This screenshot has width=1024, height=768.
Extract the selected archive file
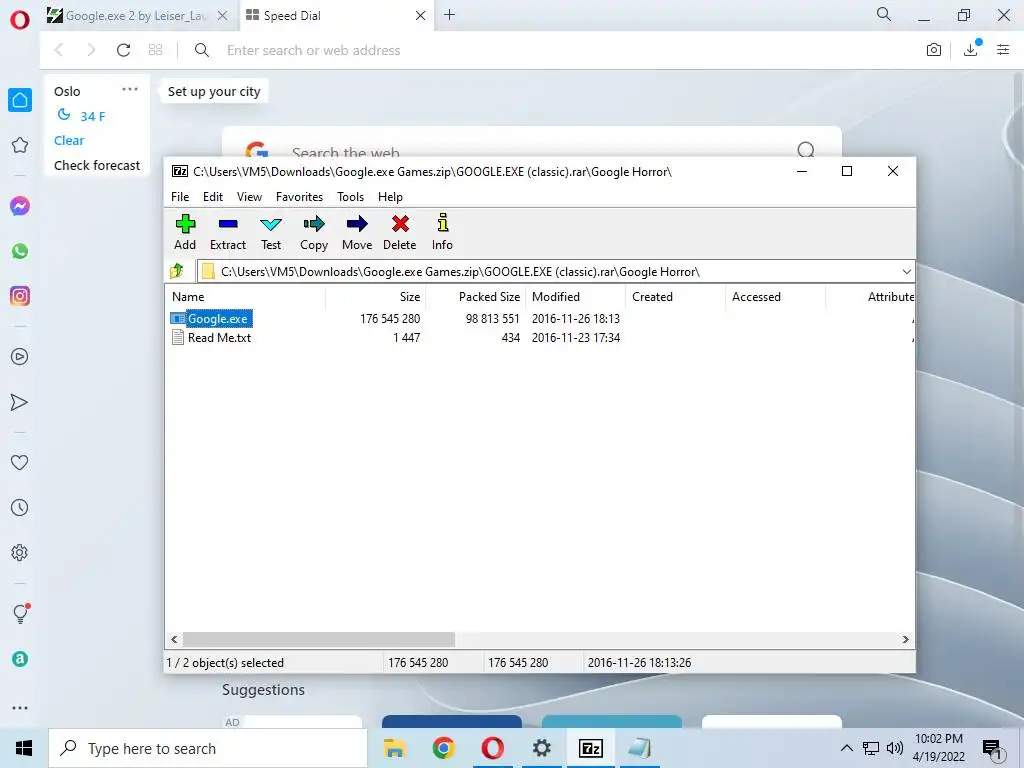[x=228, y=232]
